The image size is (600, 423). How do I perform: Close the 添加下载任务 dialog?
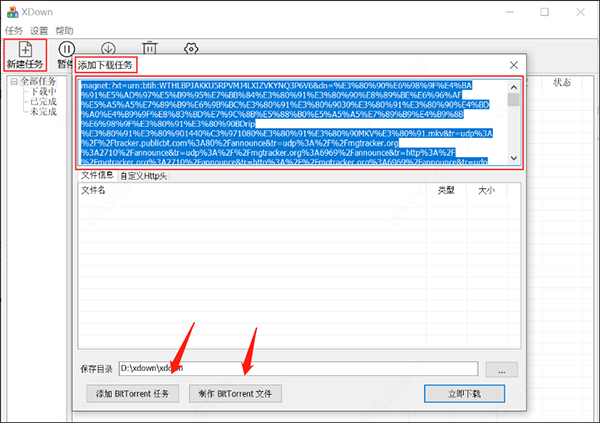514,65
